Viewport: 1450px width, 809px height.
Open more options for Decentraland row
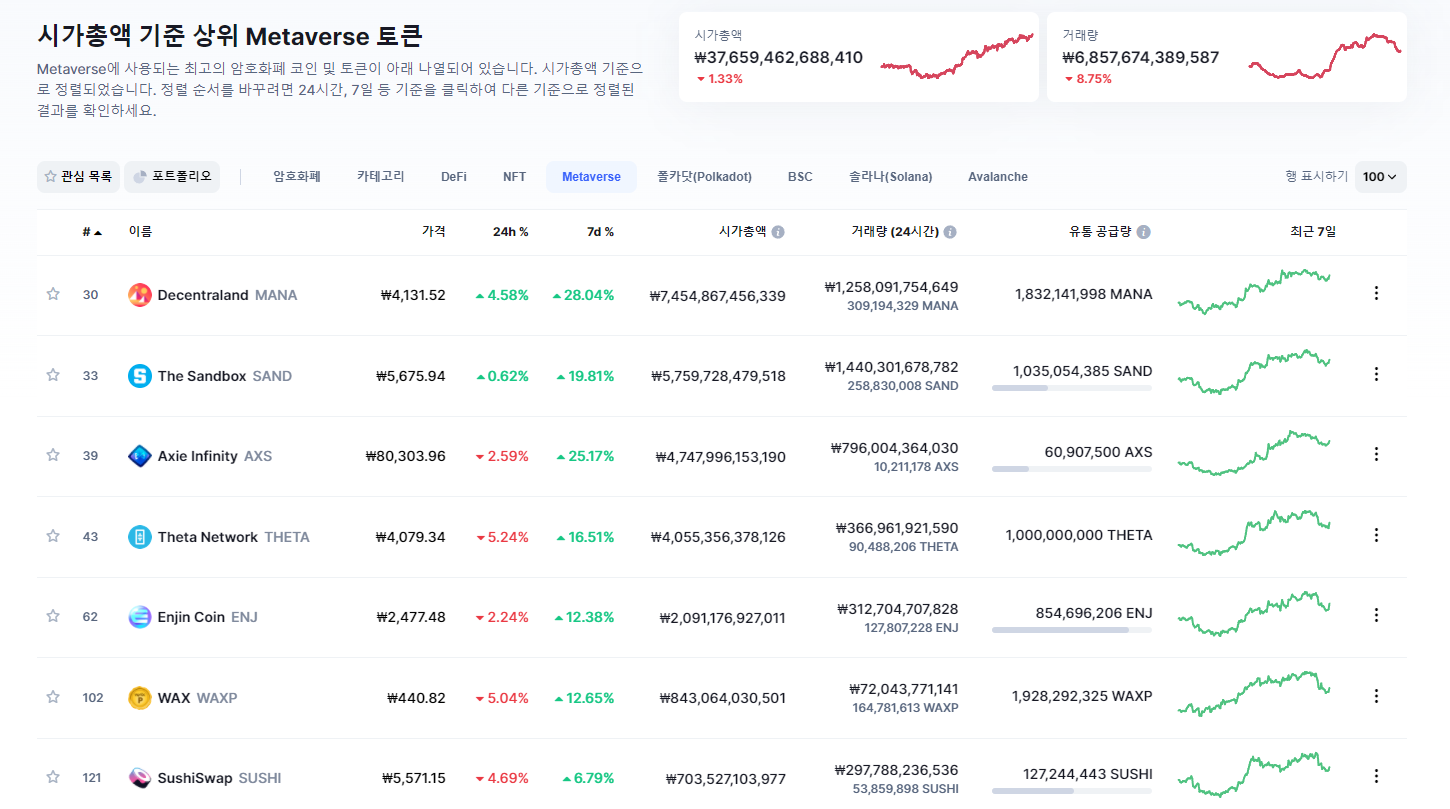coord(1376,293)
